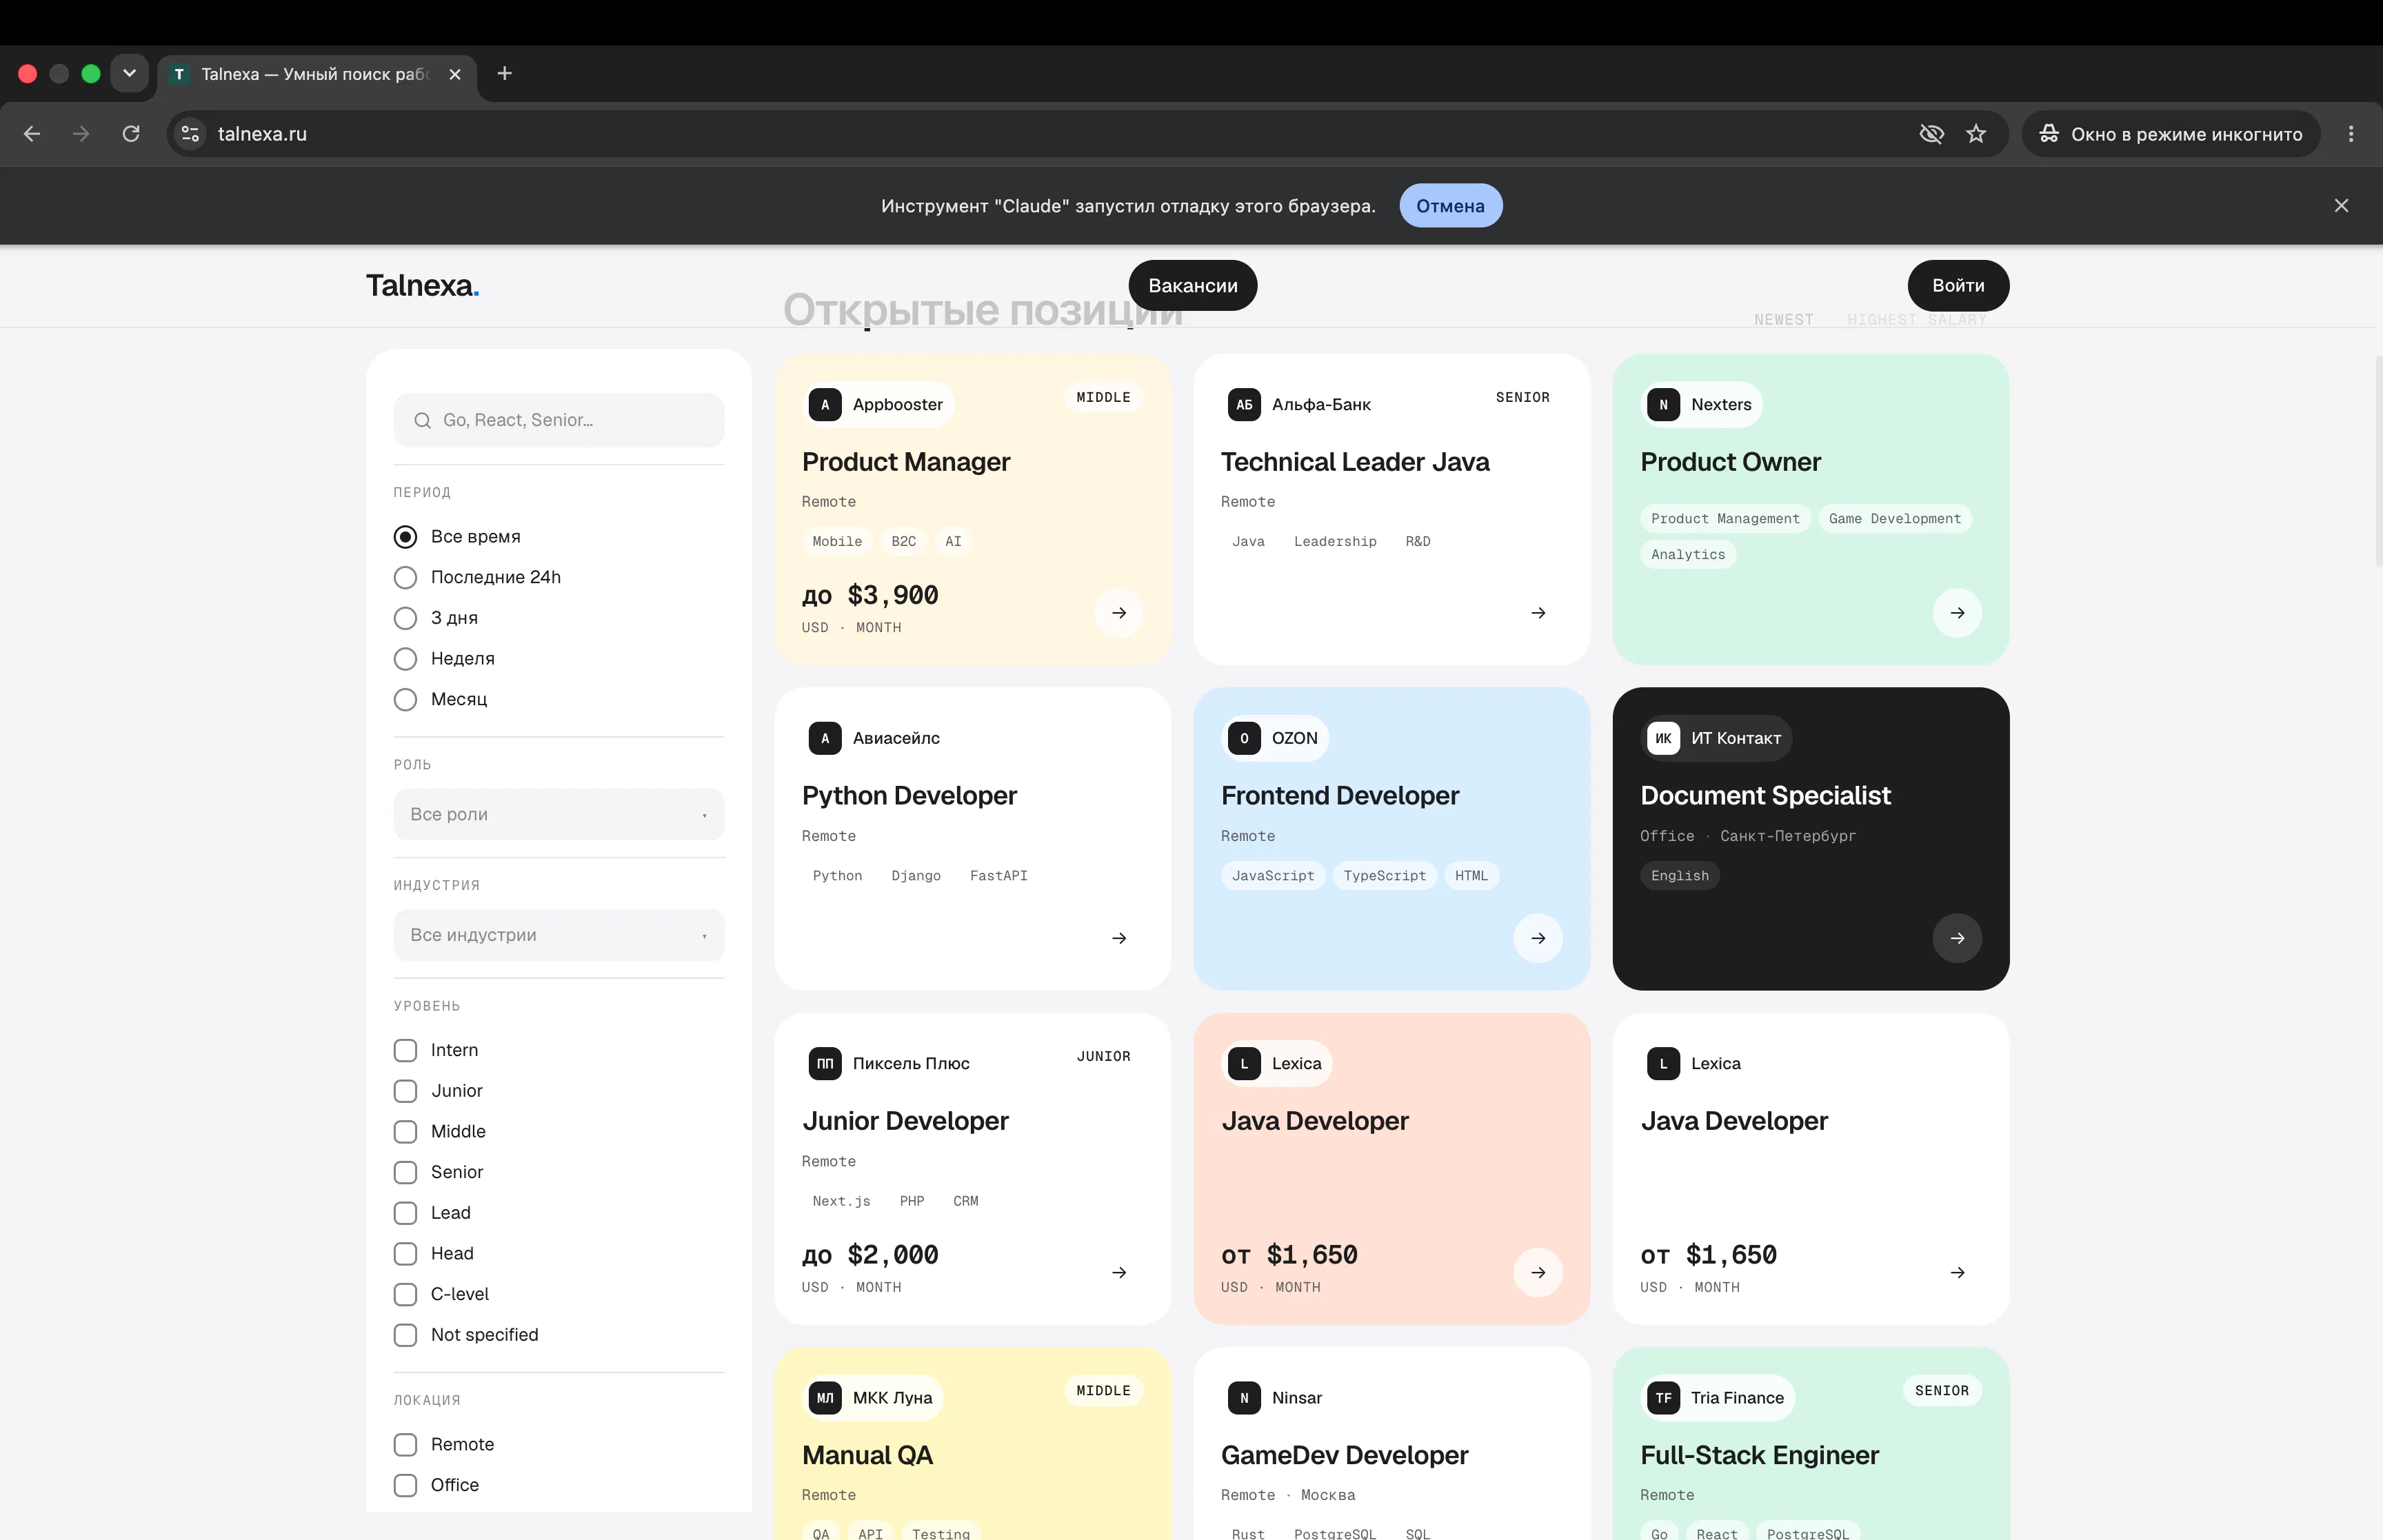
Task: Check the Remote location checkbox
Action: tap(405, 1445)
